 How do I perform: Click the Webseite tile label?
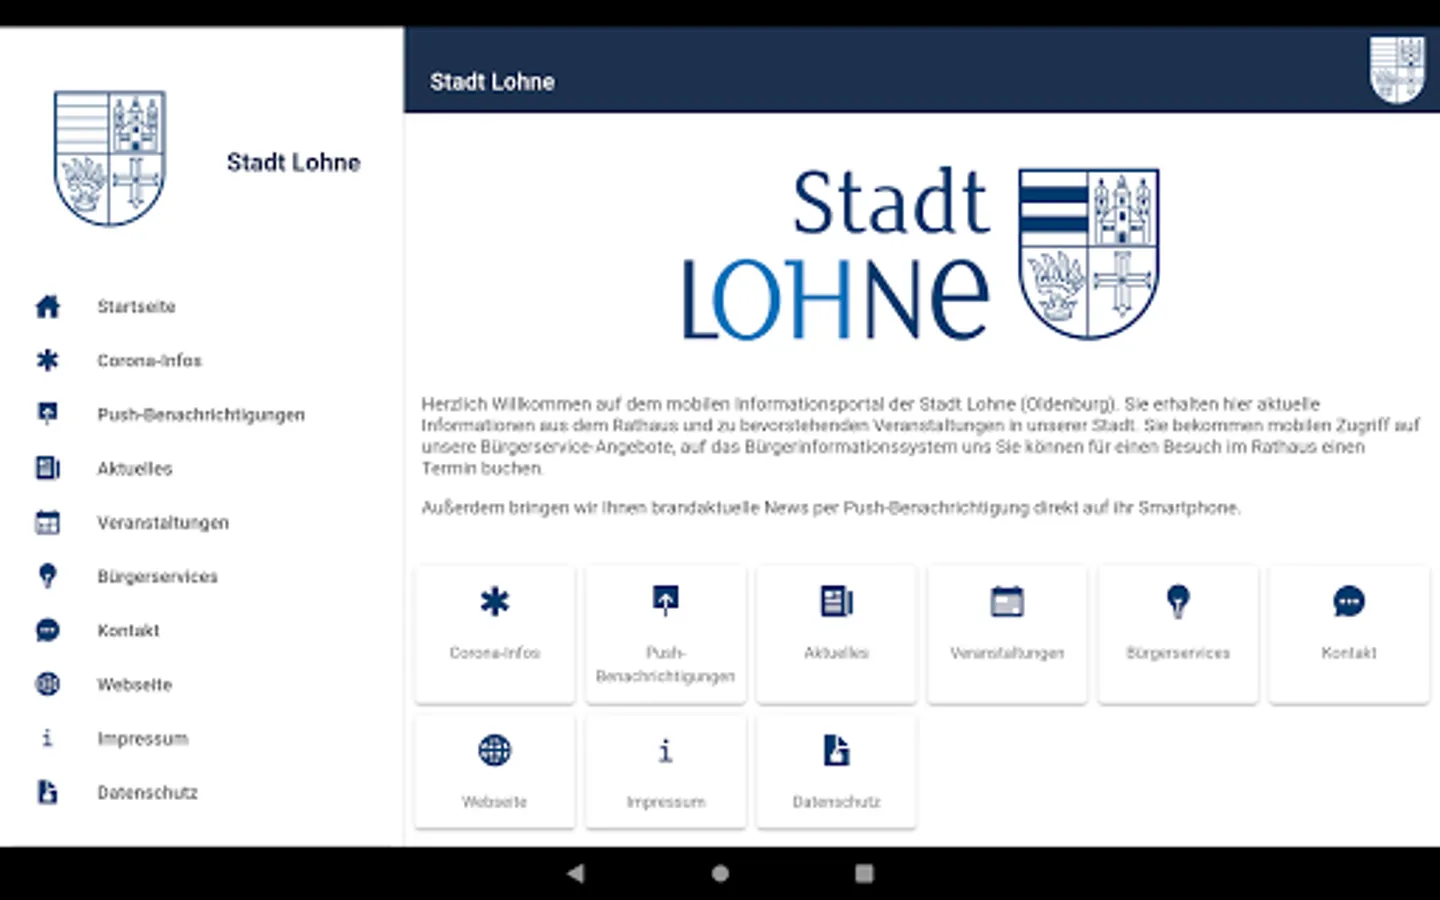(495, 802)
